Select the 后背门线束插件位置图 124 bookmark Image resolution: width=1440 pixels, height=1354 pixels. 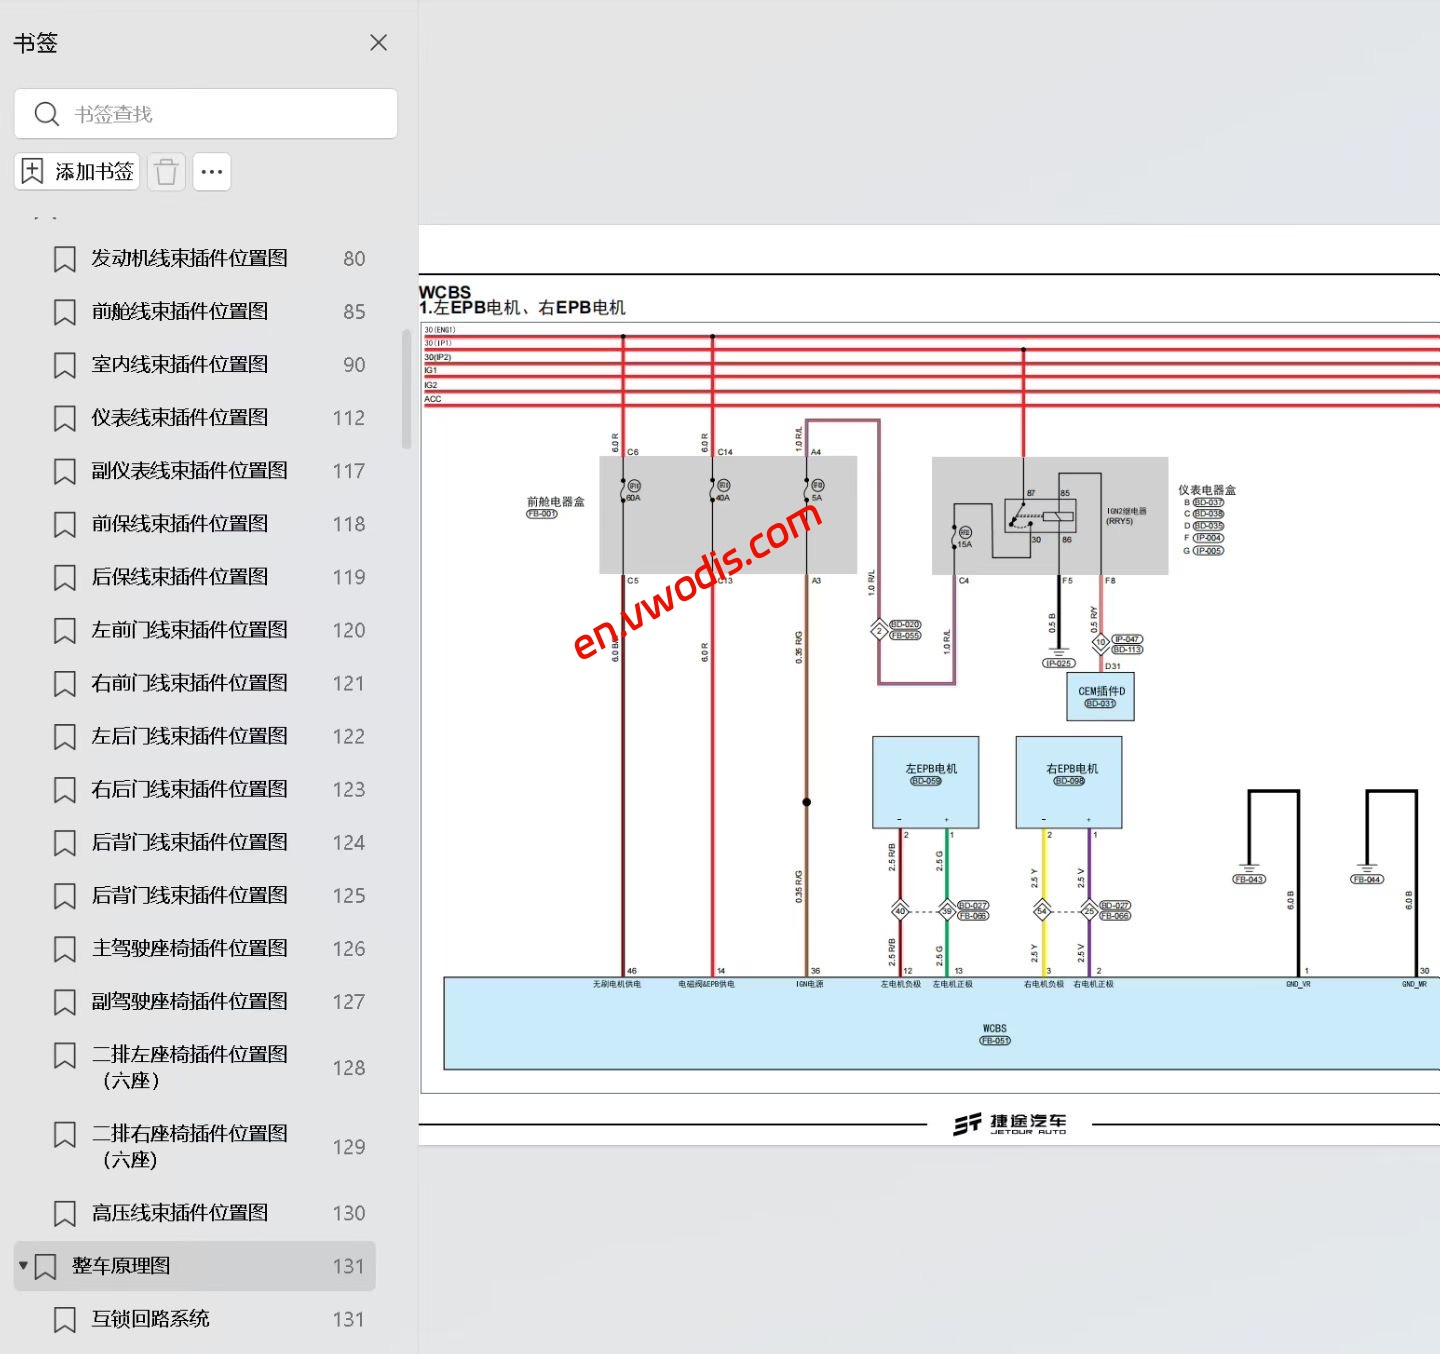click(x=188, y=842)
